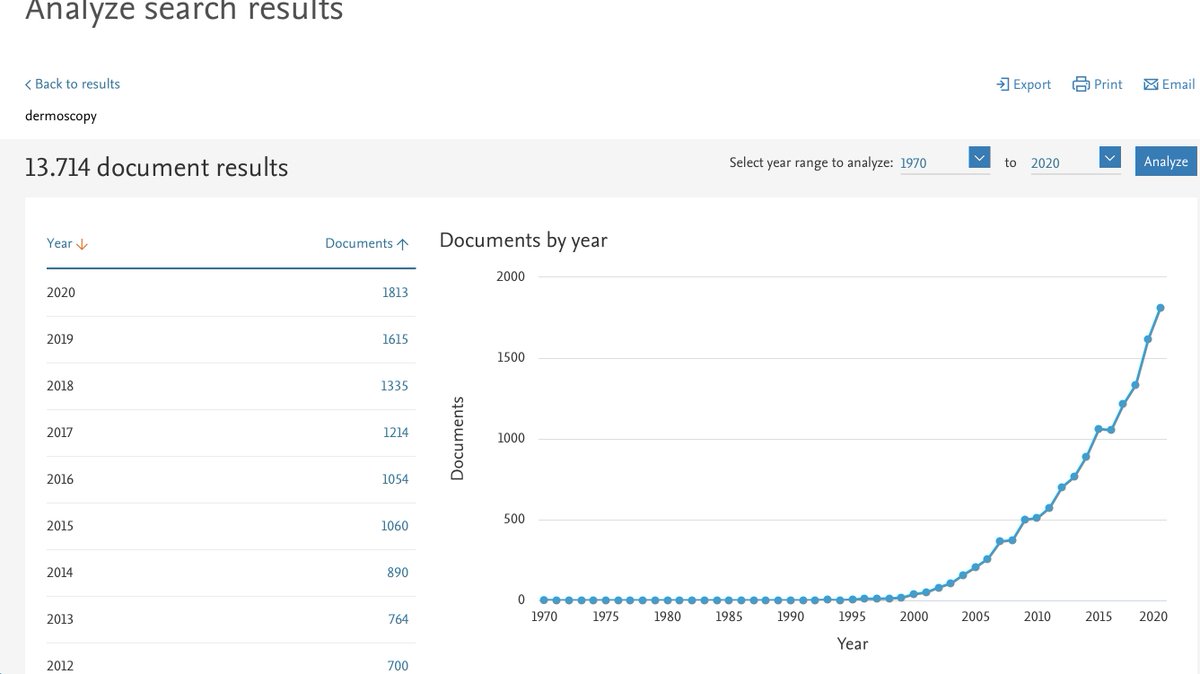Select the 2017 row year cell
This screenshot has height=674, width=1200.
pos(61,433)
